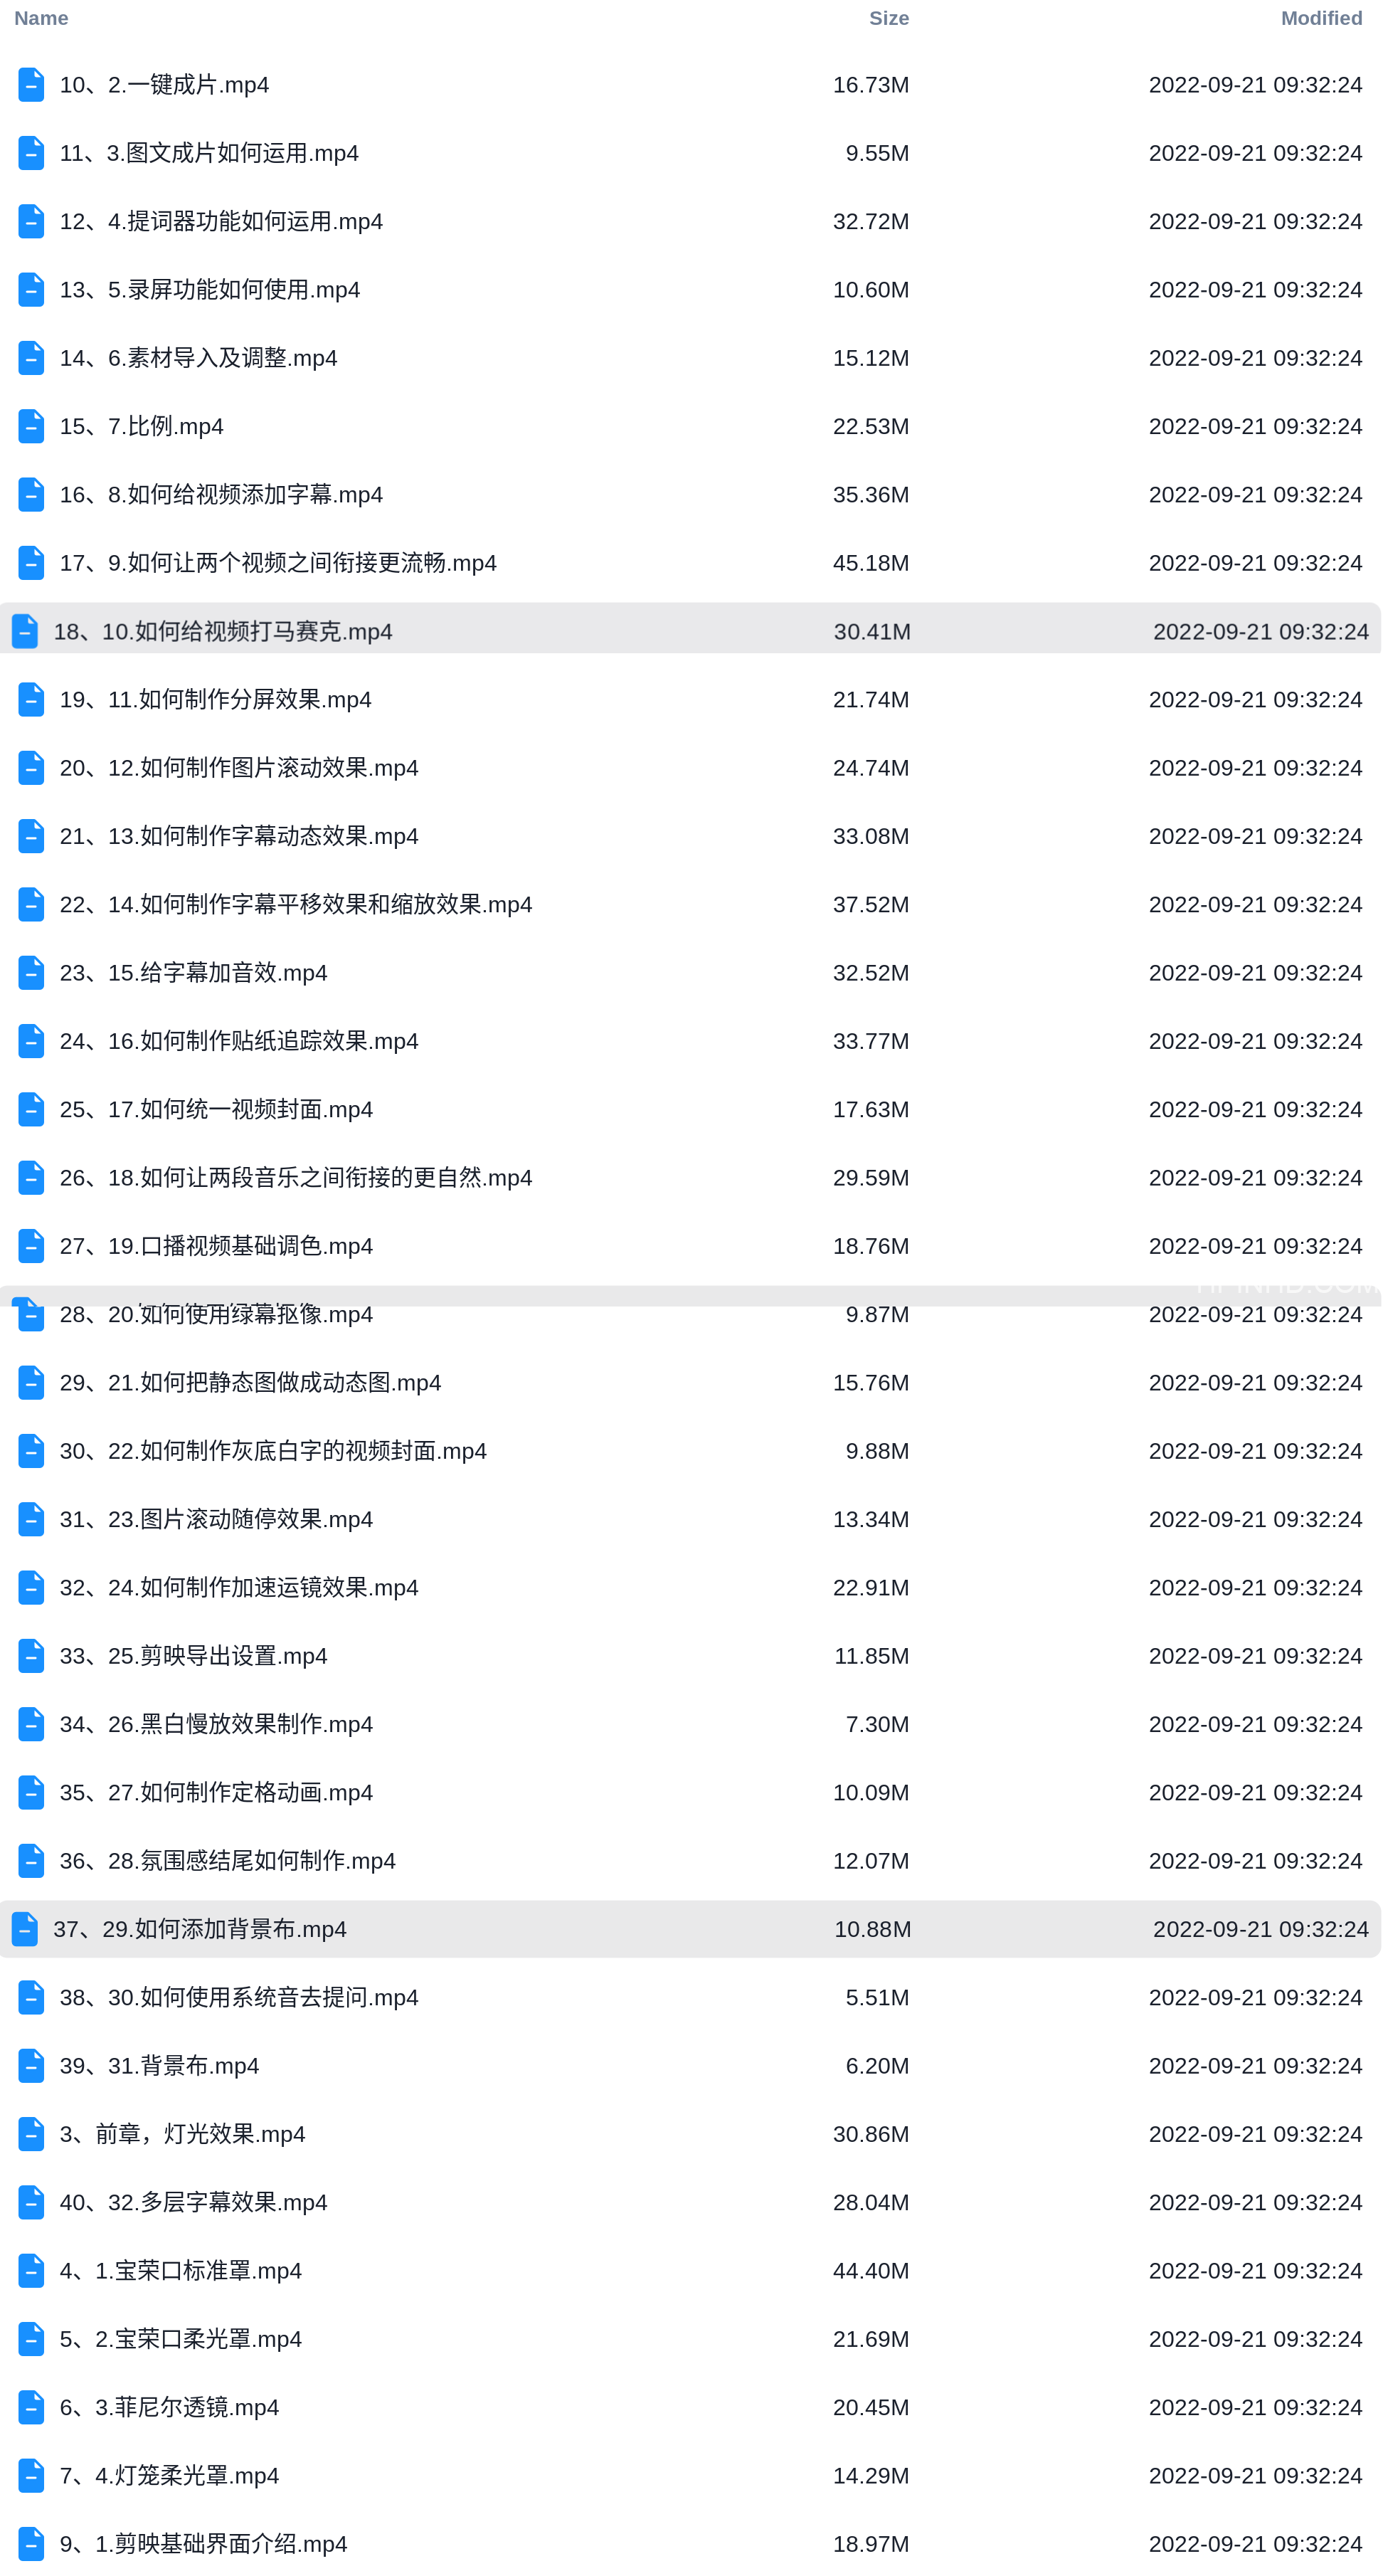Open file 9、1.剪映基础界面介绍.mp4

point(203,2544)
